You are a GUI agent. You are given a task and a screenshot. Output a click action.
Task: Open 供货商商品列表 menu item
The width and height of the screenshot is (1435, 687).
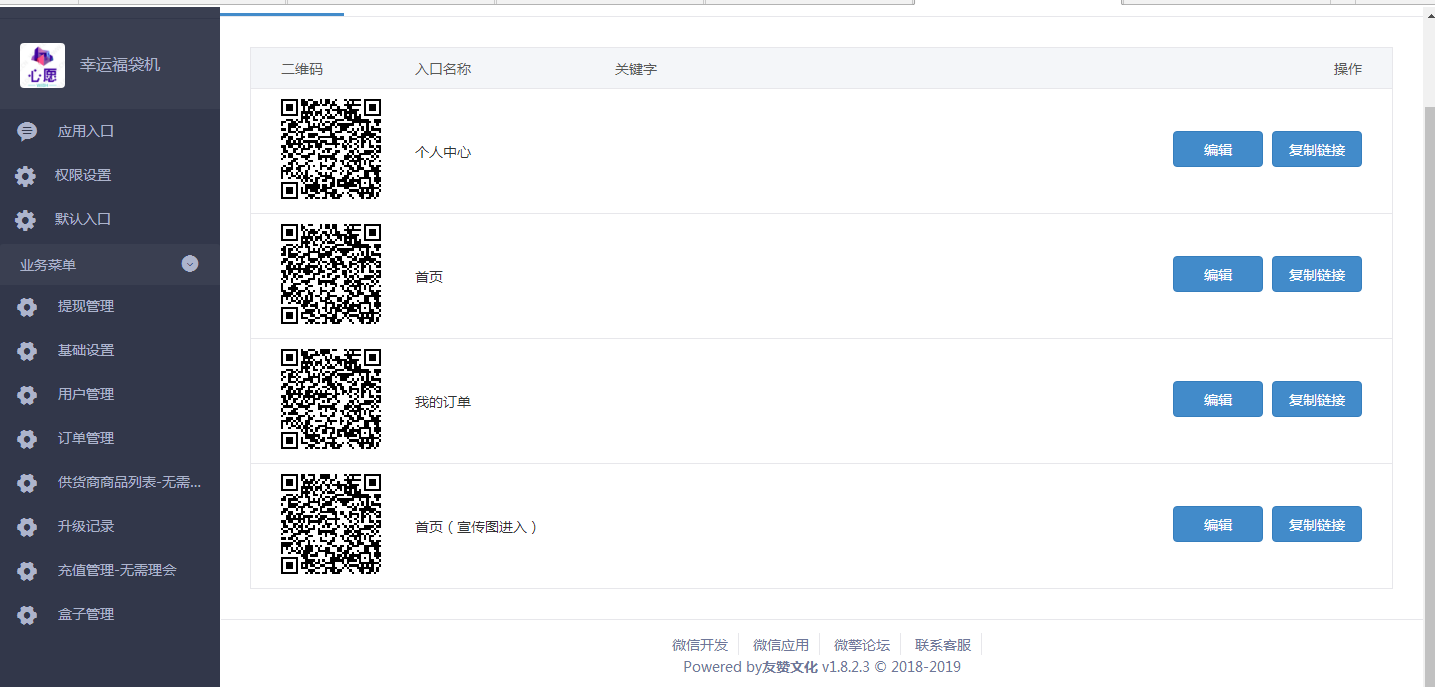click(130, 482)
